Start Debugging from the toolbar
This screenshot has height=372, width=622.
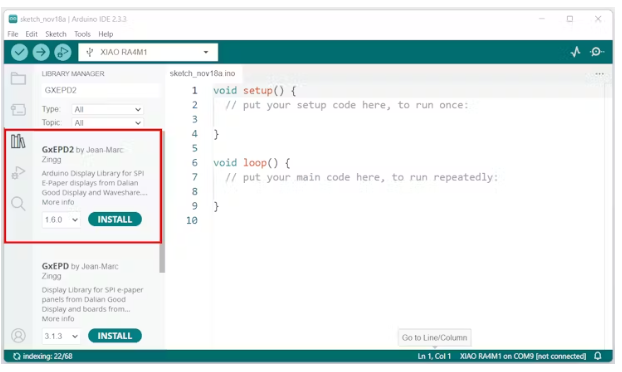[x=63, y=52]
